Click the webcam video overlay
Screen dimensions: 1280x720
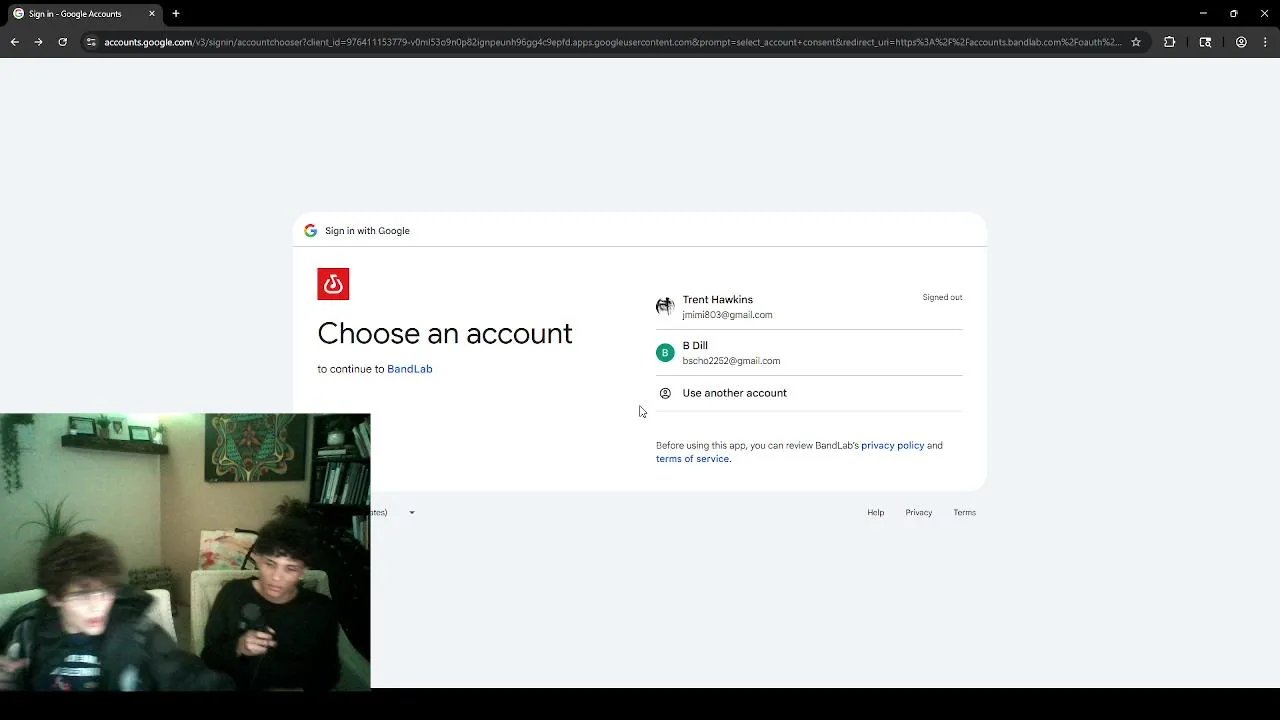185,551
